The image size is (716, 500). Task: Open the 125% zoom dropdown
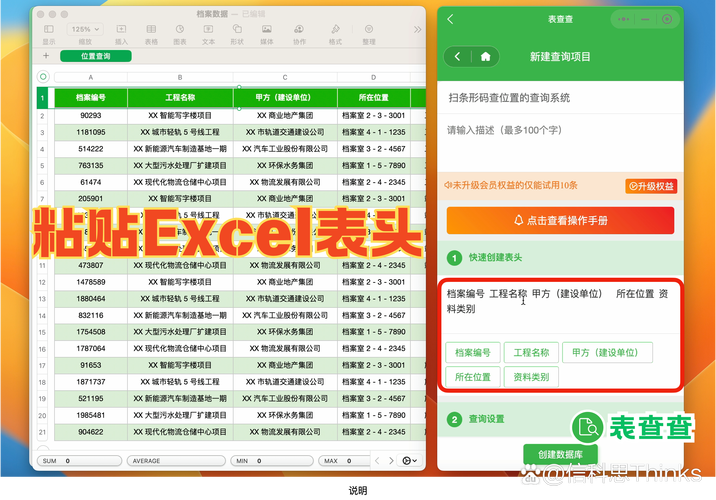tap(85, 29)
